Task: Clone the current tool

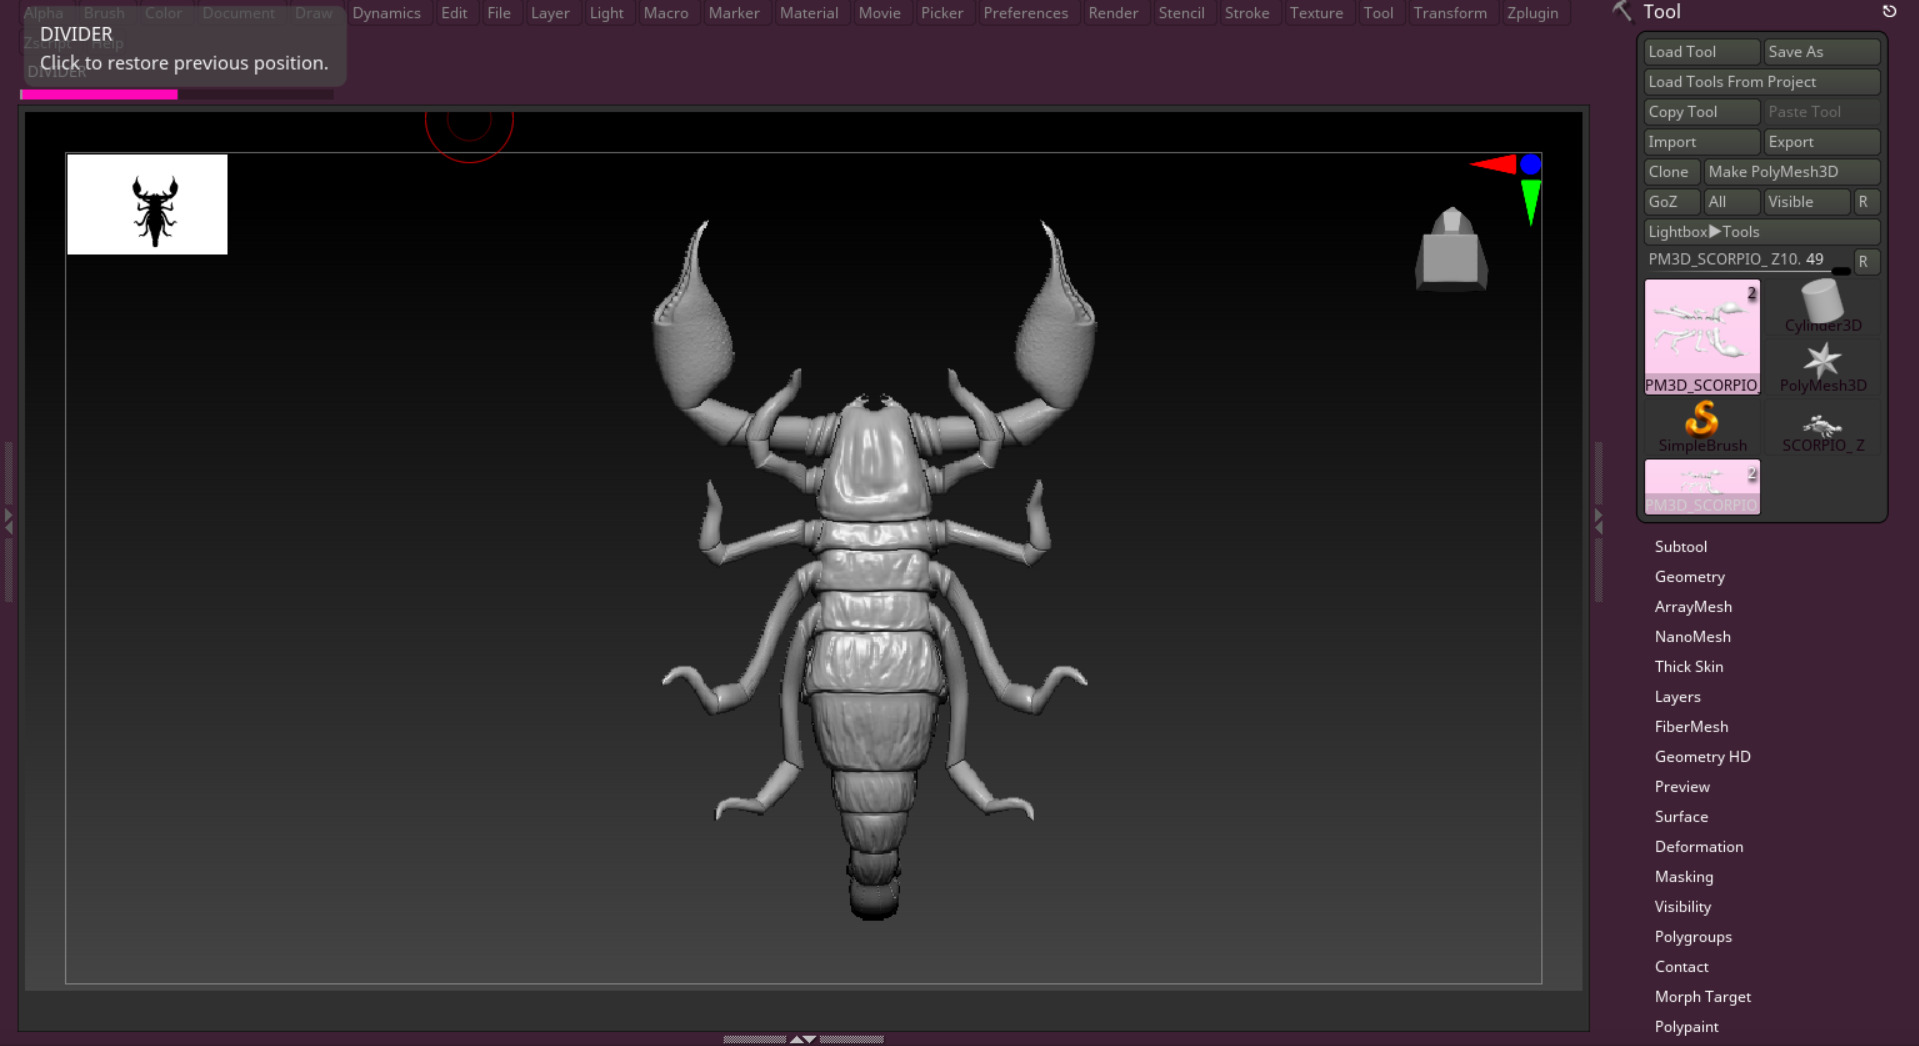Action: tap(1672, 172)
